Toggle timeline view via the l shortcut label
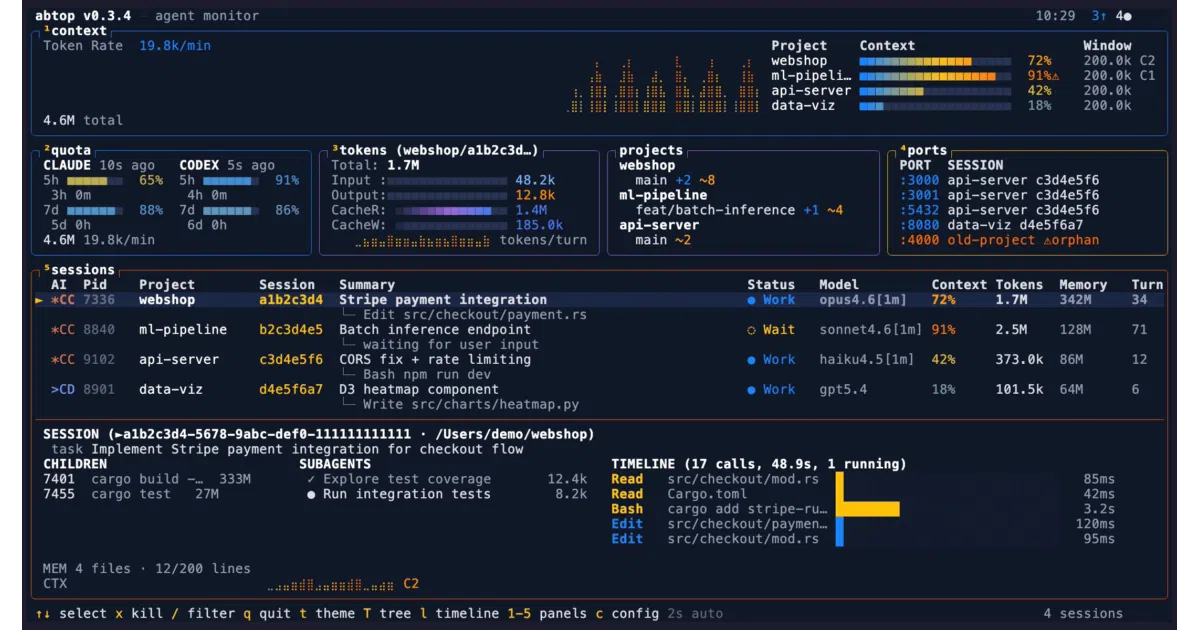 point(459,613)
